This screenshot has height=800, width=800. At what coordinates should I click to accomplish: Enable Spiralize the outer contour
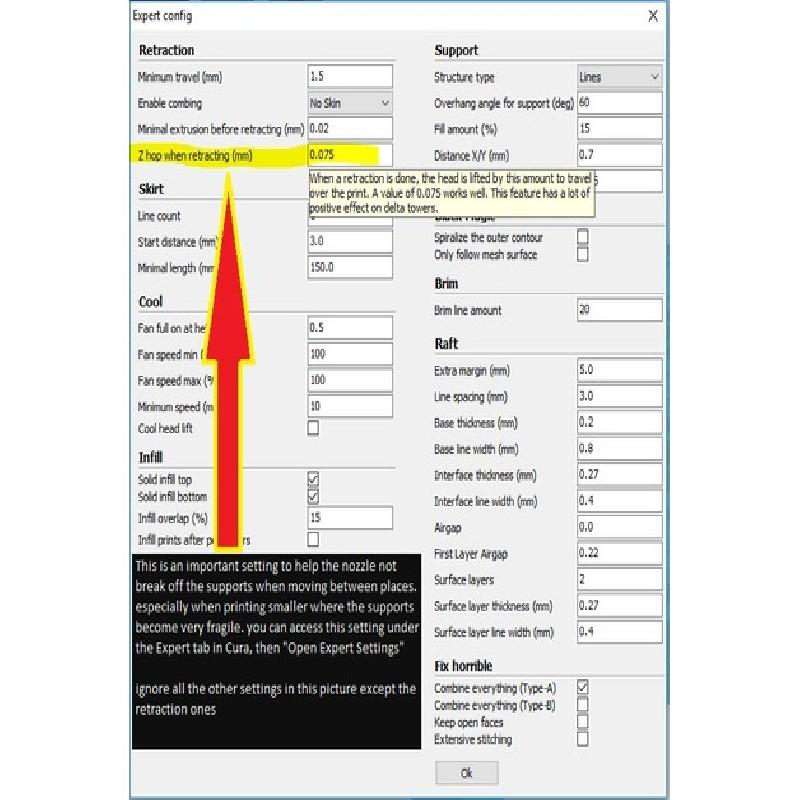click(582, 236)
